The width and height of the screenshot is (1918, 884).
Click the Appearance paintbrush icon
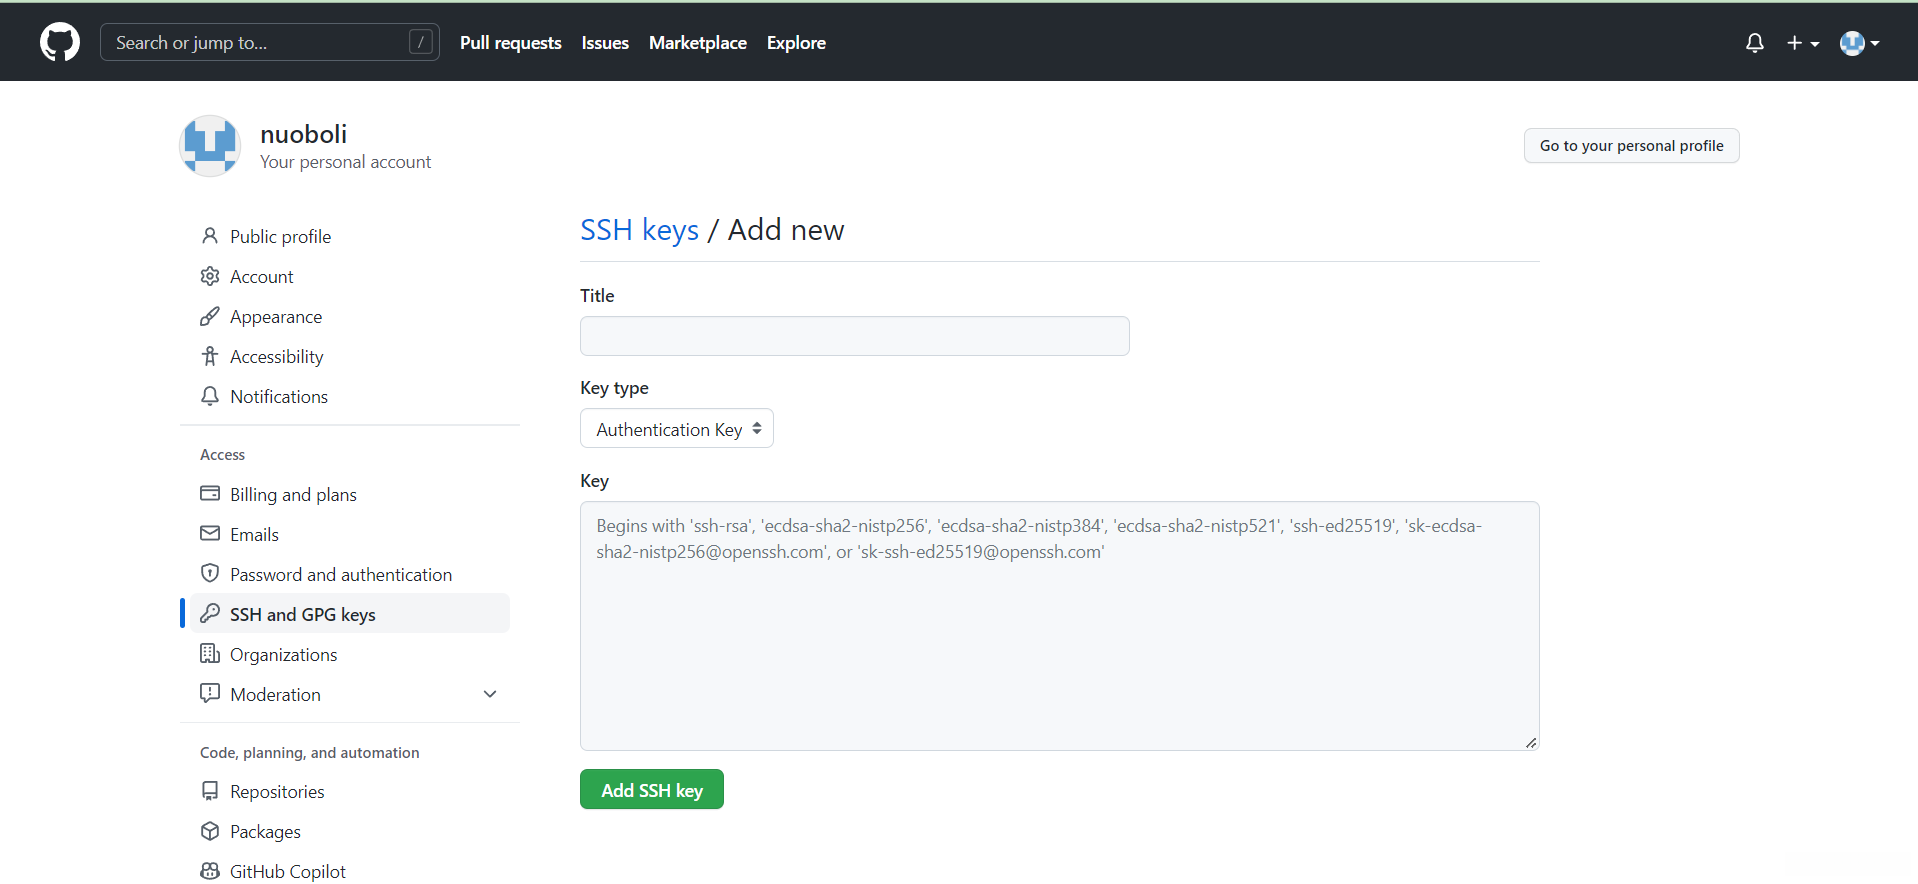click(x=210, y=316)
